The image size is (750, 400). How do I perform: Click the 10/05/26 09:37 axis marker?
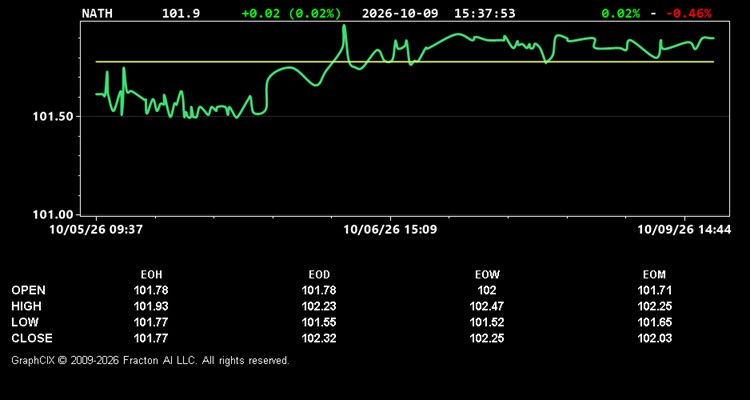point(96,230)
